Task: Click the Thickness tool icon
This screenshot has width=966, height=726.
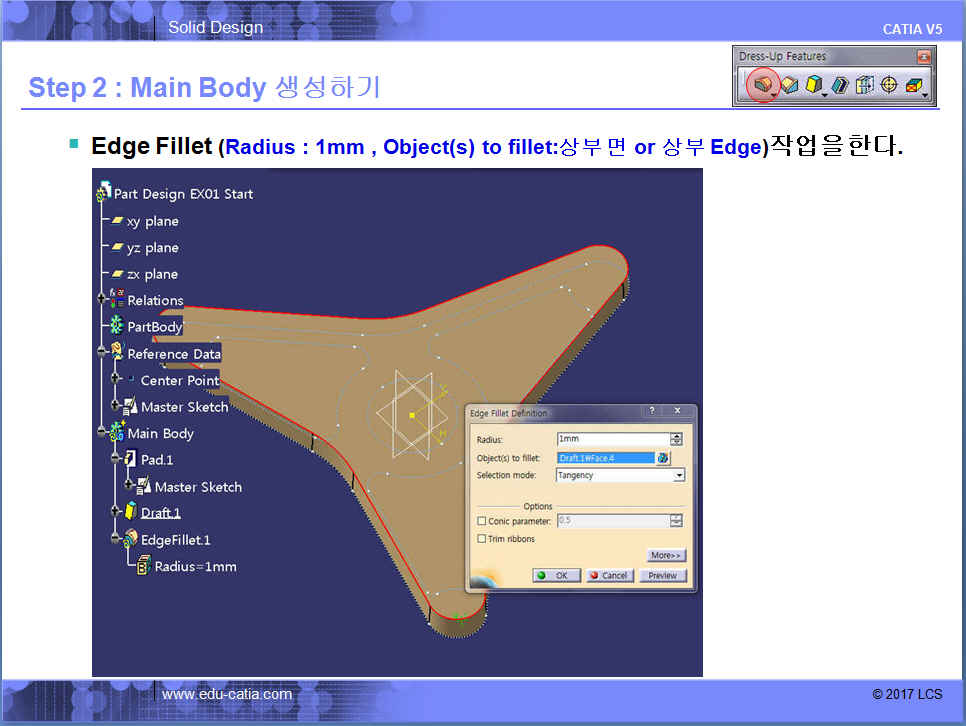Action: tap(865, 86)
